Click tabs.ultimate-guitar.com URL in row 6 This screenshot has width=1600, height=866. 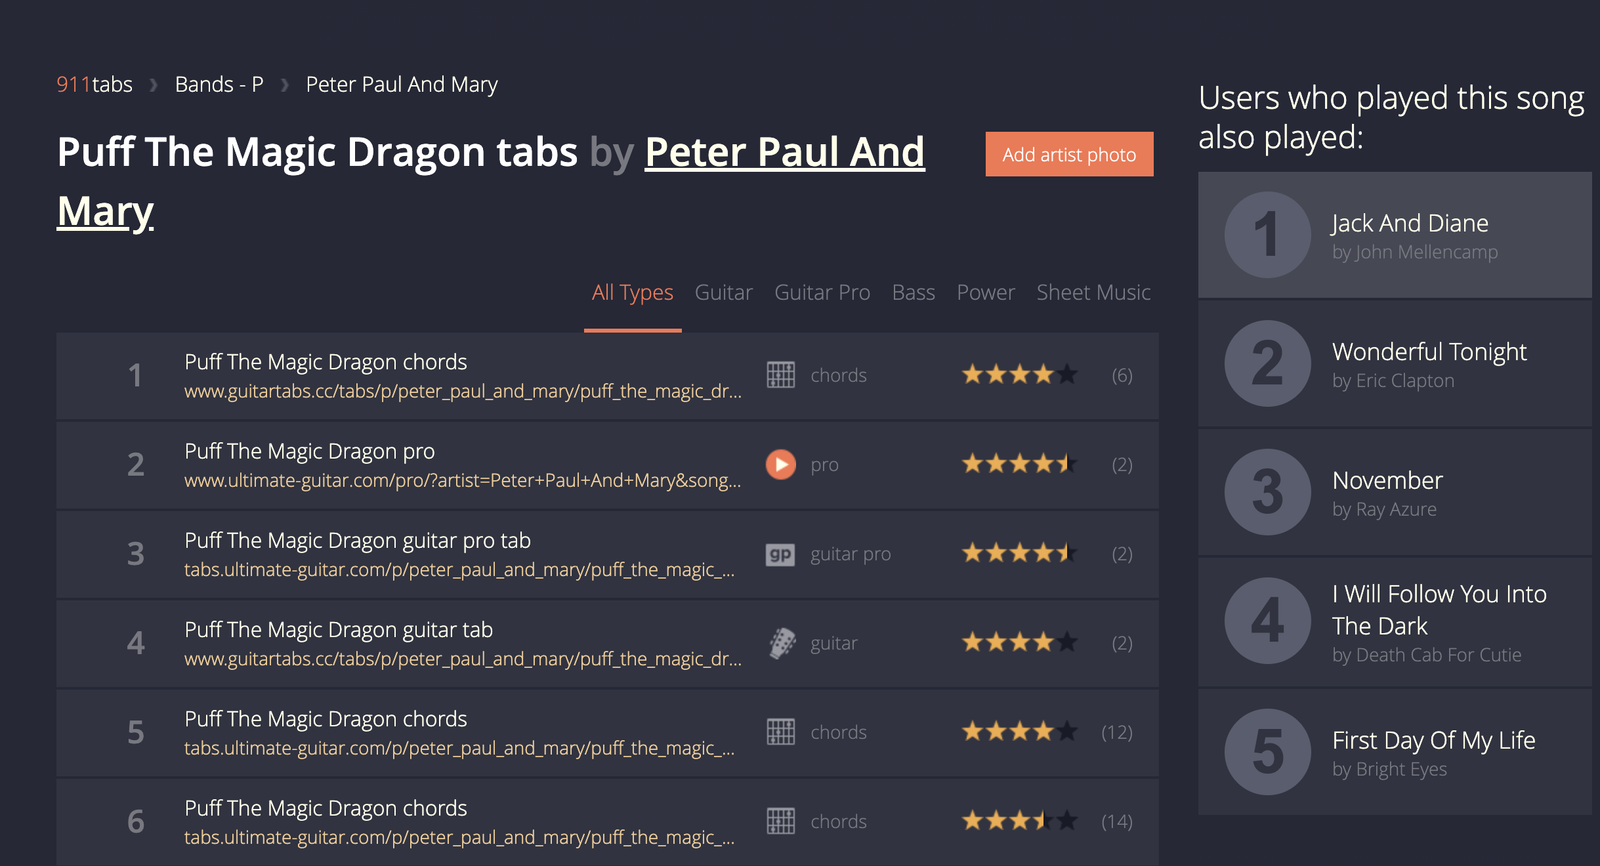pos(460,837)
